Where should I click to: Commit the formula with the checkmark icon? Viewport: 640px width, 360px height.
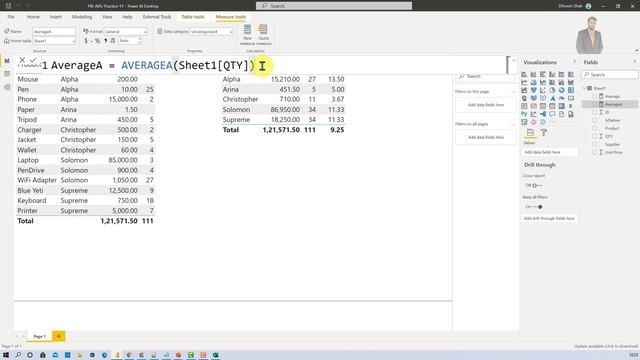33,60
